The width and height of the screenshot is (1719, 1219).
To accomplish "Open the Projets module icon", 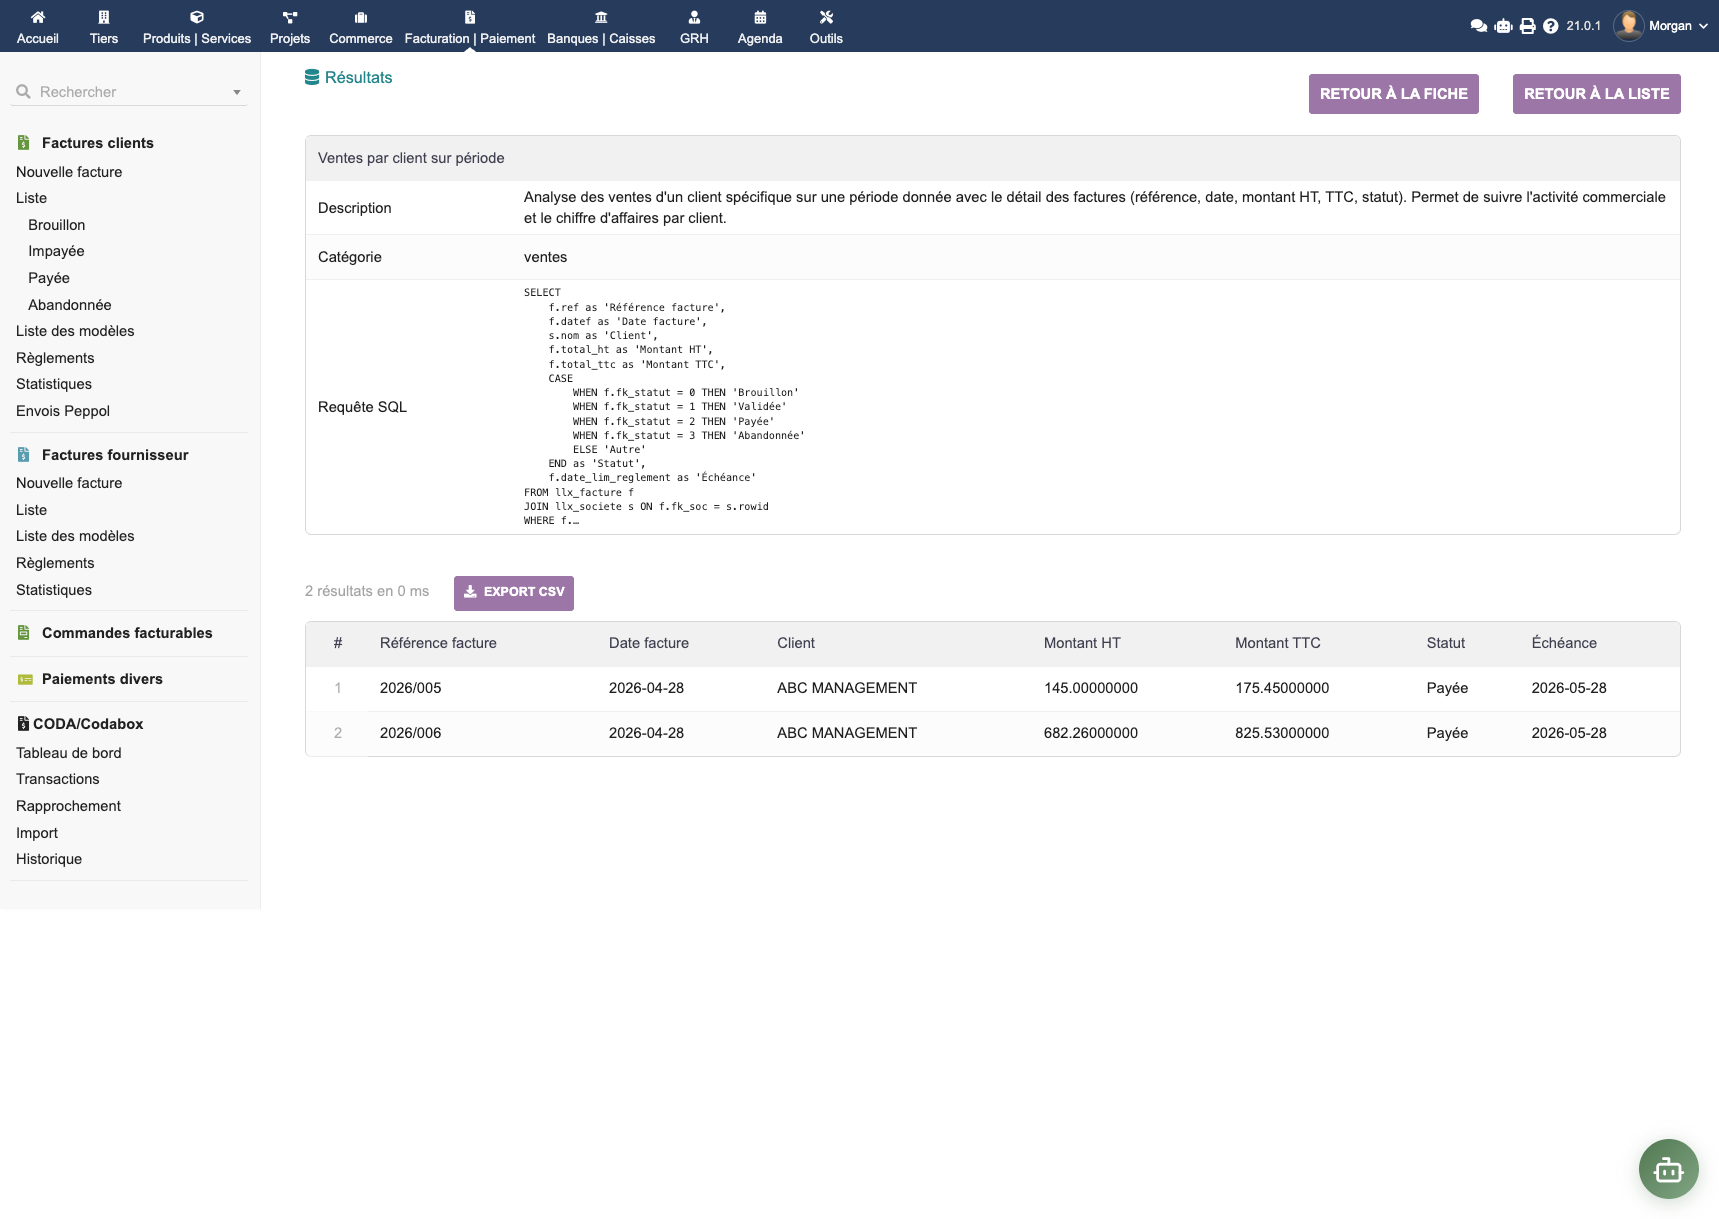I will point(290,17).
